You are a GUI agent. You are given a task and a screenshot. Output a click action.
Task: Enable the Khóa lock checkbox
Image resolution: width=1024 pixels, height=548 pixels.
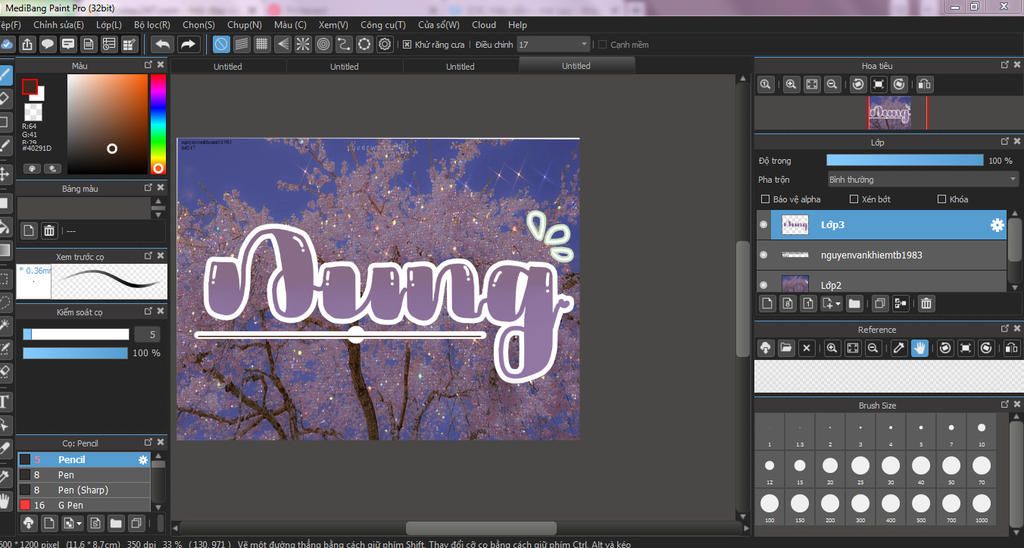pyautogui.click(x=942, y=199)
